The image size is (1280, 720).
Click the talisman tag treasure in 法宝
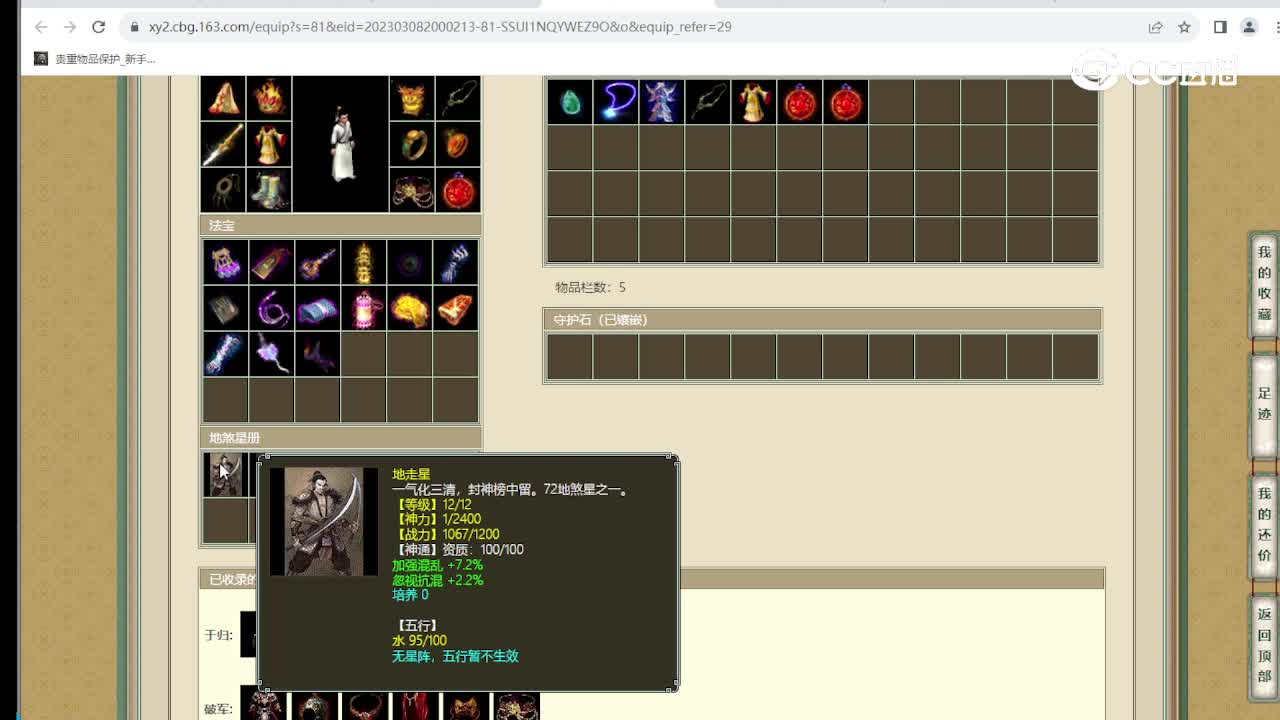pyautogui.click(x=271, y=262)
